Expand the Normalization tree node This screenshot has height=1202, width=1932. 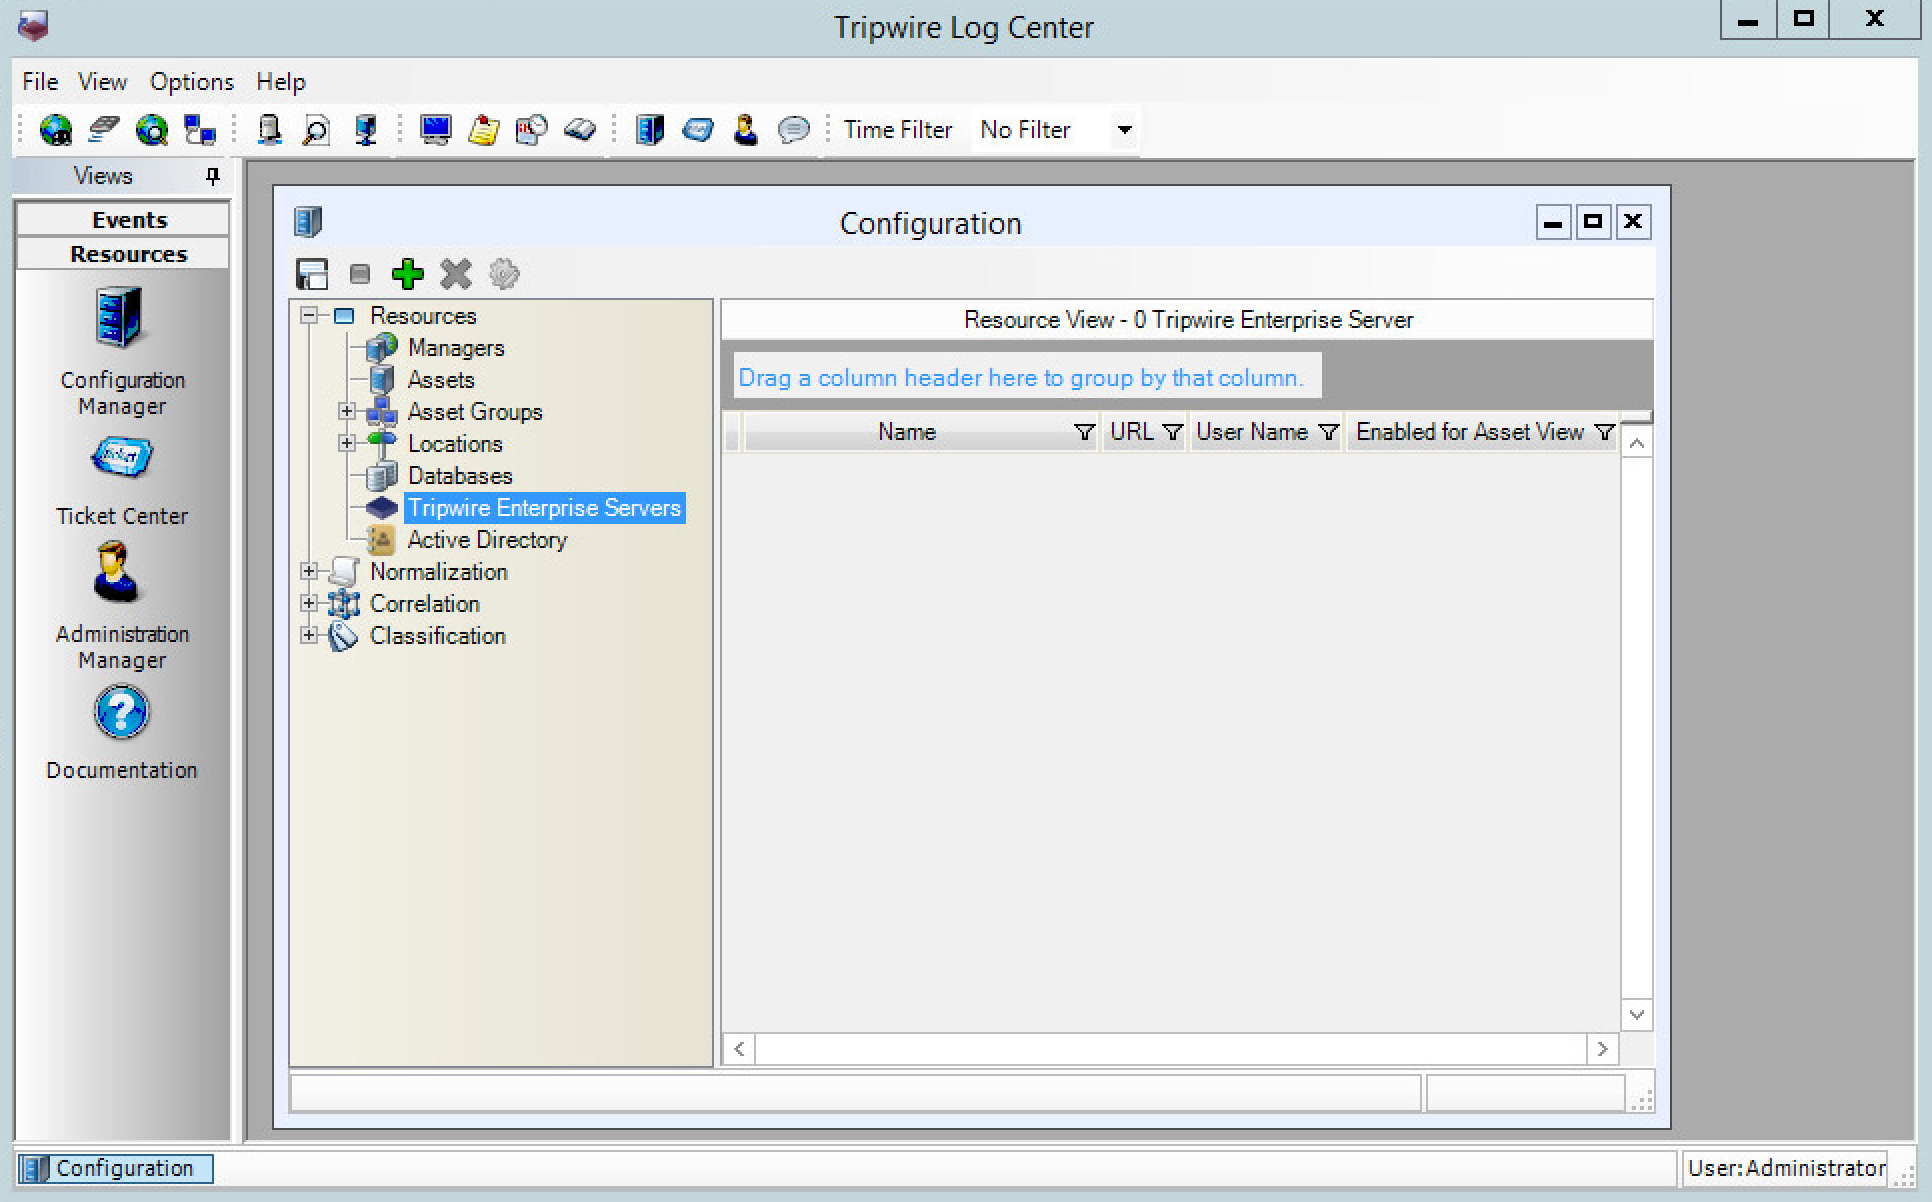point(309,571)
